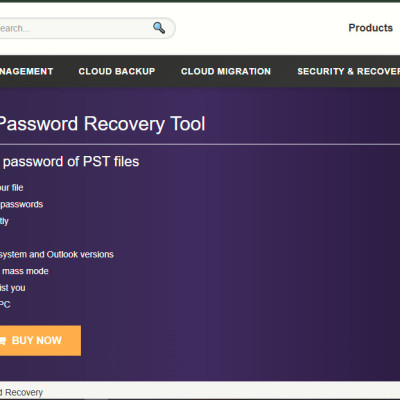The height and width of the screenshot is (400, 400).
Task: Click the Password Recovery Tool heading
Action: point(102,124)
